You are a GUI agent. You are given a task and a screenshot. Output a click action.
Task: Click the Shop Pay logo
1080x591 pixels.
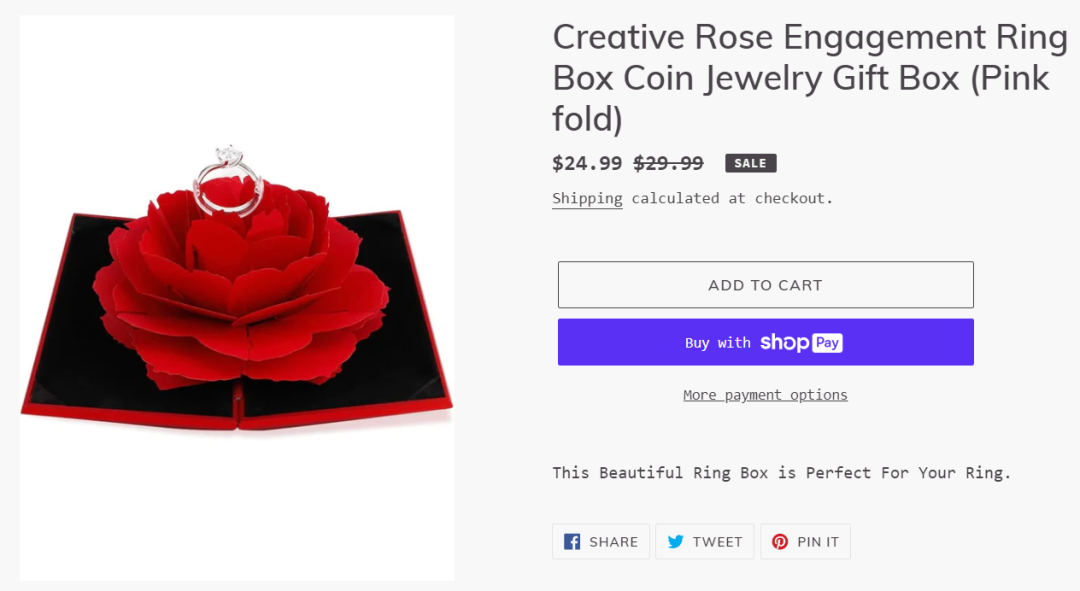801,343
